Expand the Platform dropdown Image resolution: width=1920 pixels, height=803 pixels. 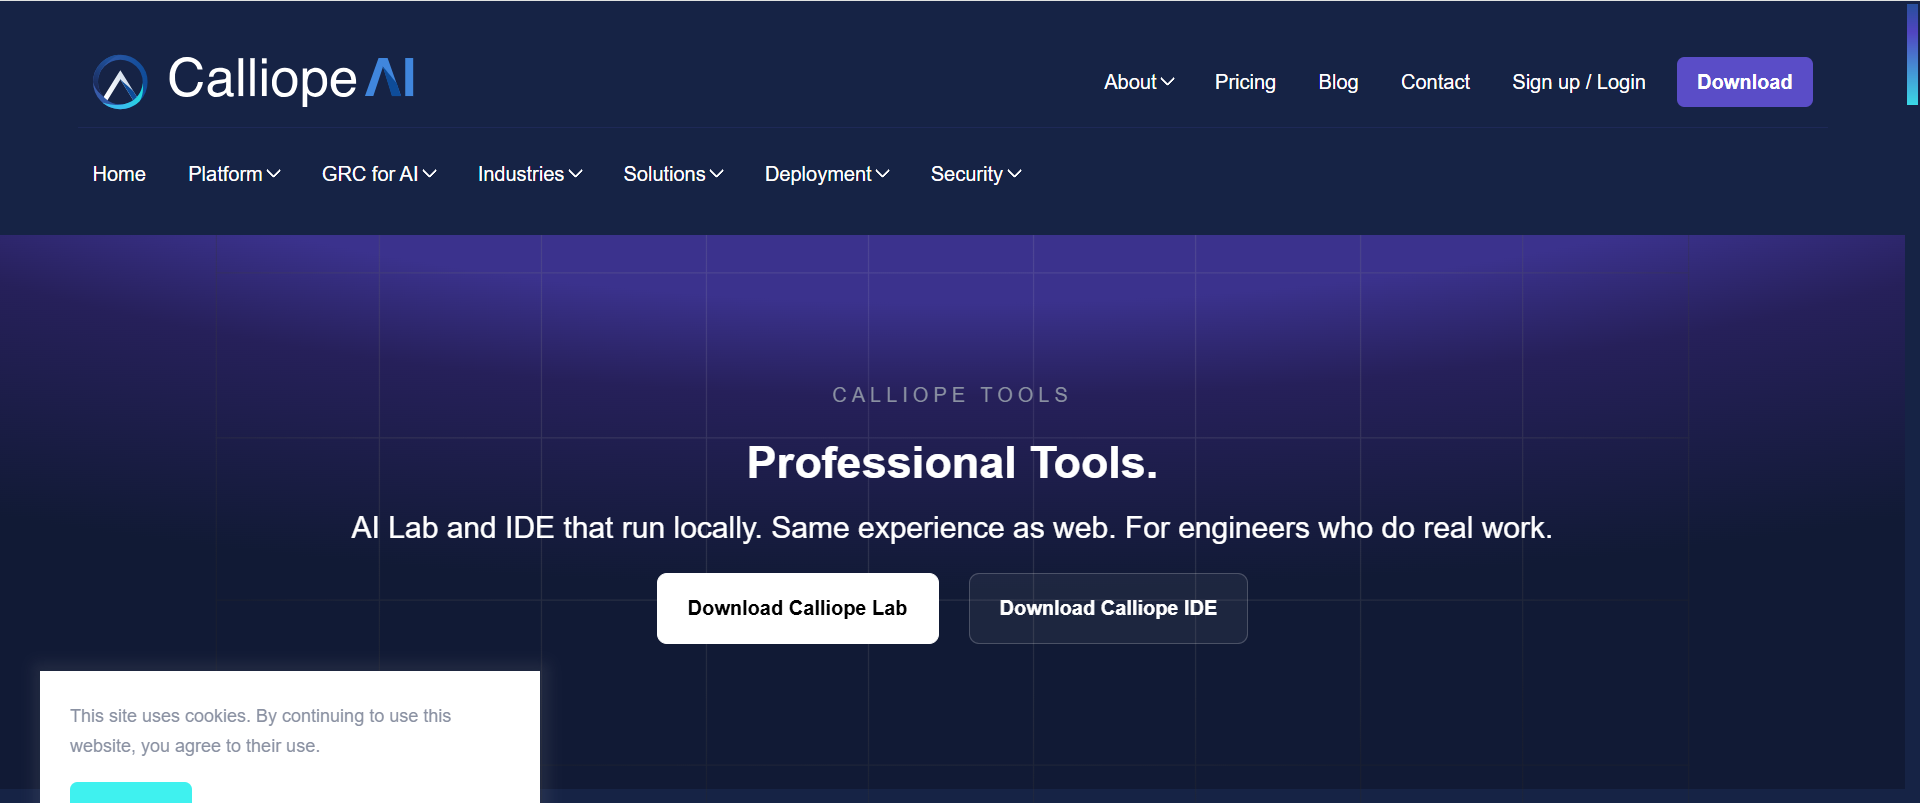click(234, 174)
